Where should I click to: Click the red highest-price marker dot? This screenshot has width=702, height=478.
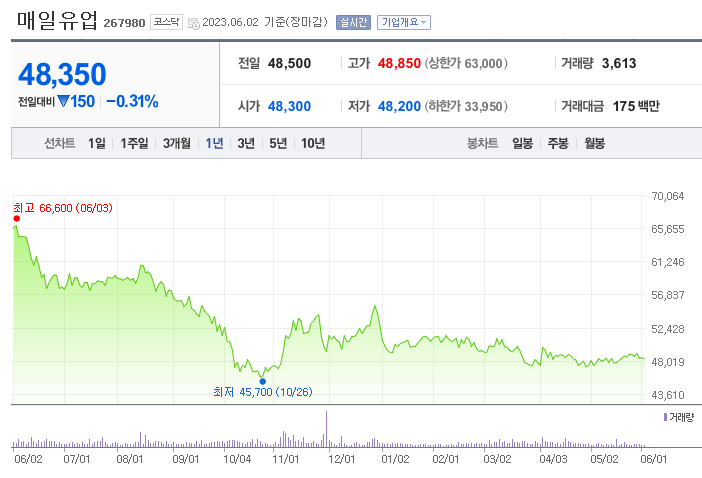pos(17,218)
